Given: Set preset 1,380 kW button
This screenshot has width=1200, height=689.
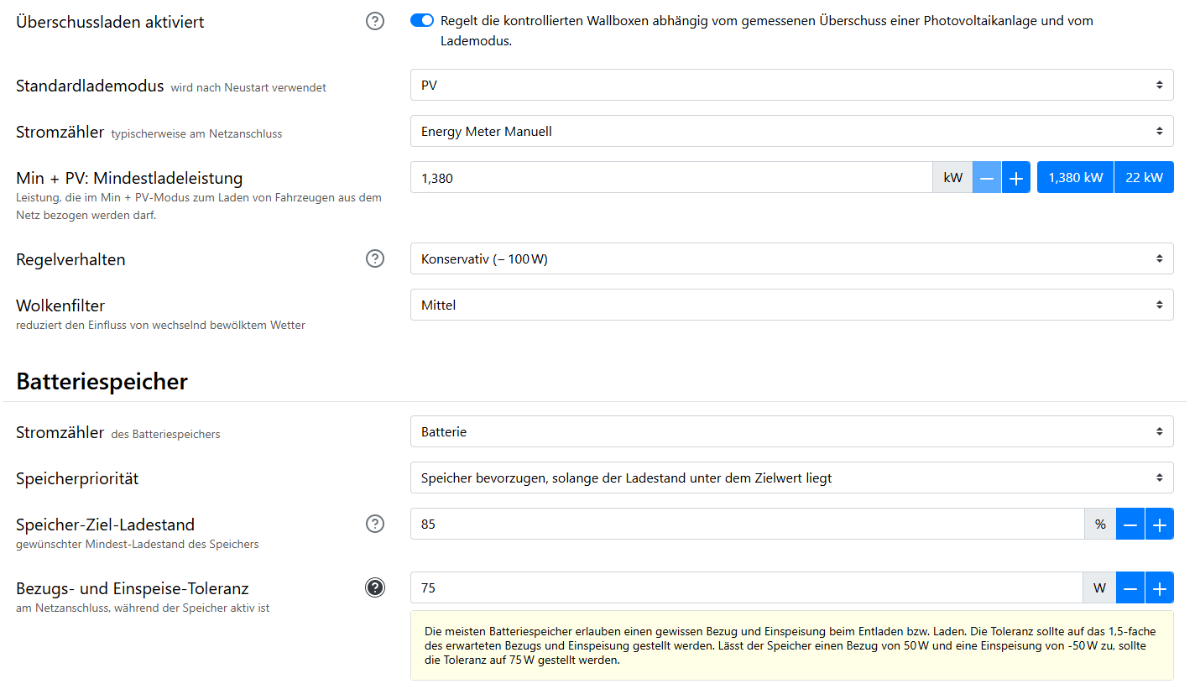Looking at the screenshot, I should [x=1075, y=178].
